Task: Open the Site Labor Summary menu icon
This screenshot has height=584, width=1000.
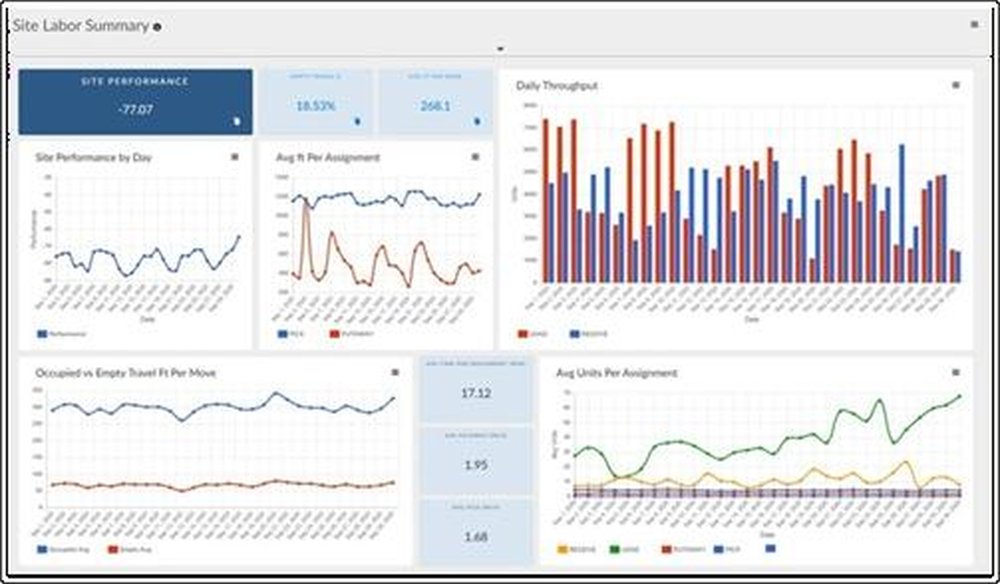Action: click(974, 24)
